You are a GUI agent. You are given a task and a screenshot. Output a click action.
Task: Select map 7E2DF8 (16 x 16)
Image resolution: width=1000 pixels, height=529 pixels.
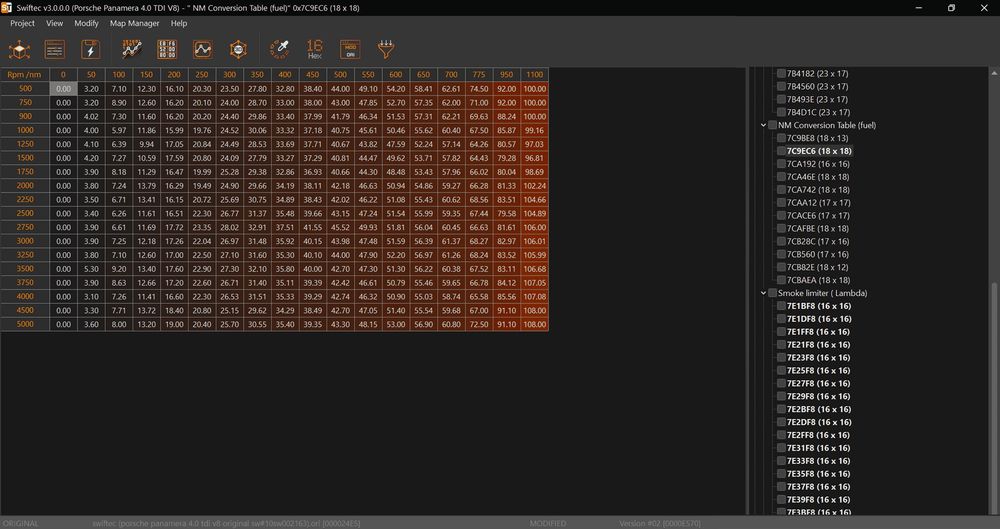tap(819, 422)
